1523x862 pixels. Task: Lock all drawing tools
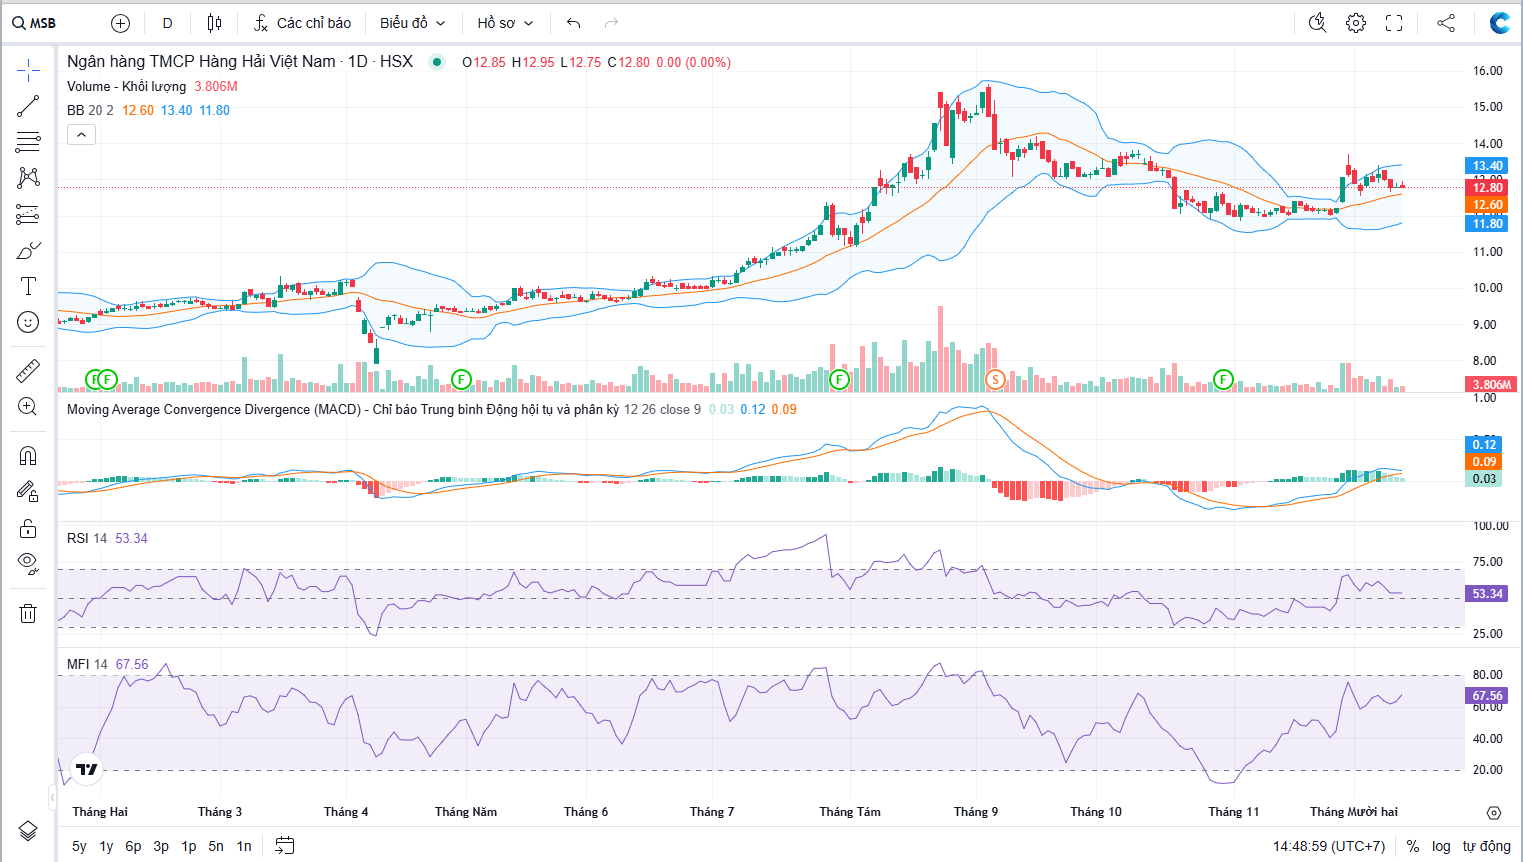pos(28,528)
